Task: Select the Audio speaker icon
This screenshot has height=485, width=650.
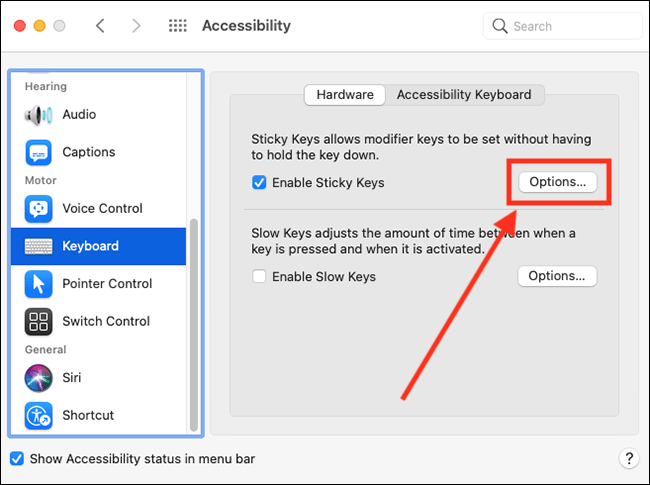Action: (38, 115)
